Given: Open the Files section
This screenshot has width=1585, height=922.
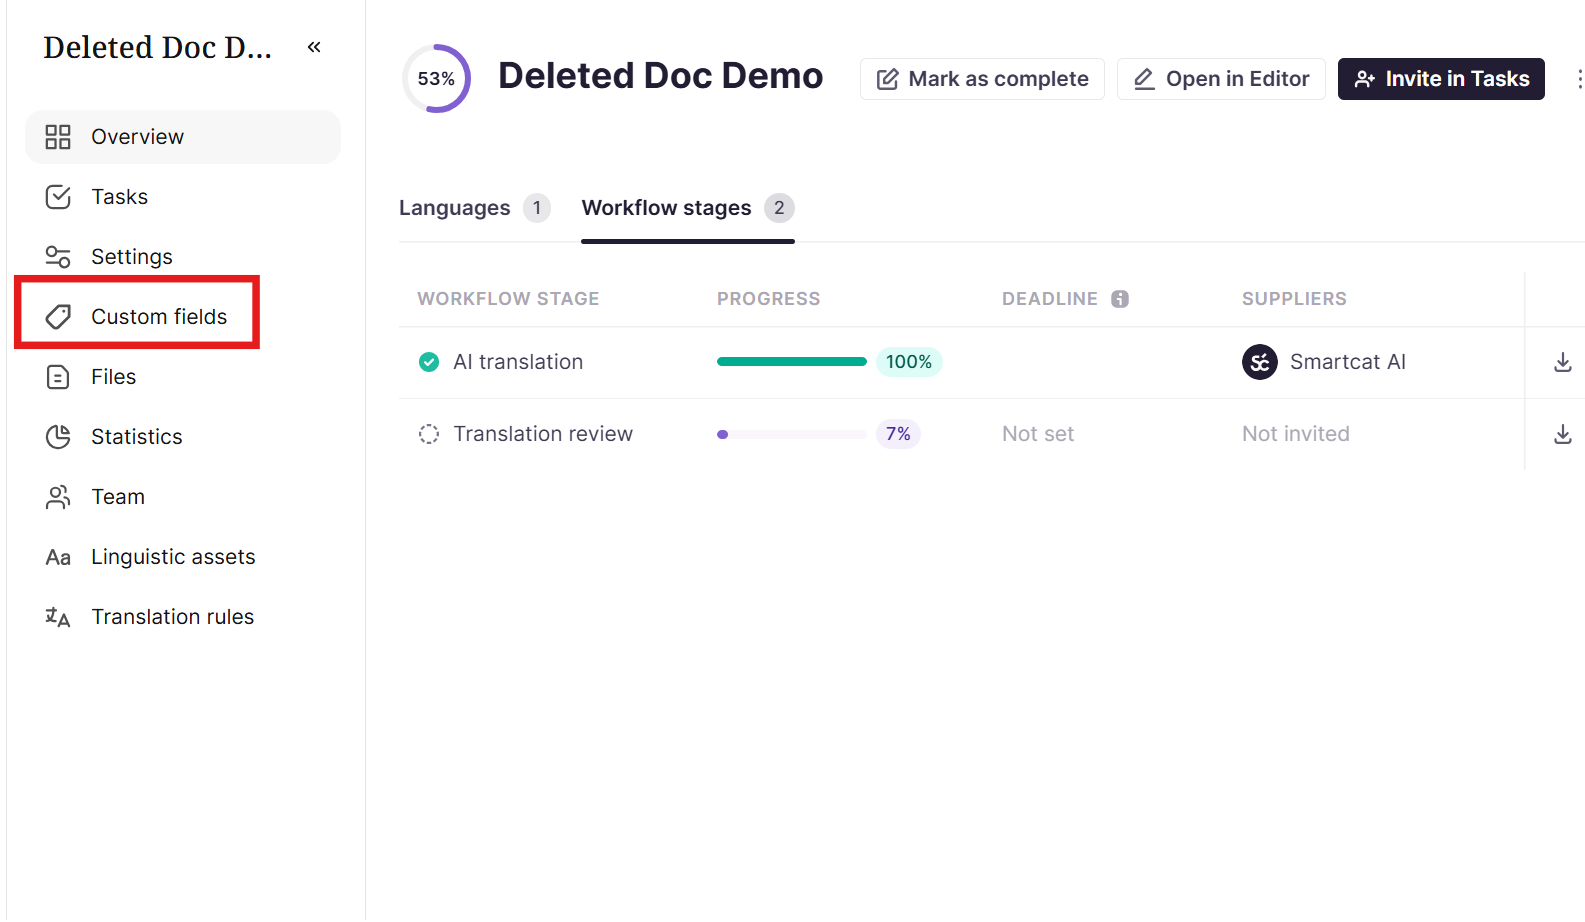Looking at the screenshot, I should [183, 377].
